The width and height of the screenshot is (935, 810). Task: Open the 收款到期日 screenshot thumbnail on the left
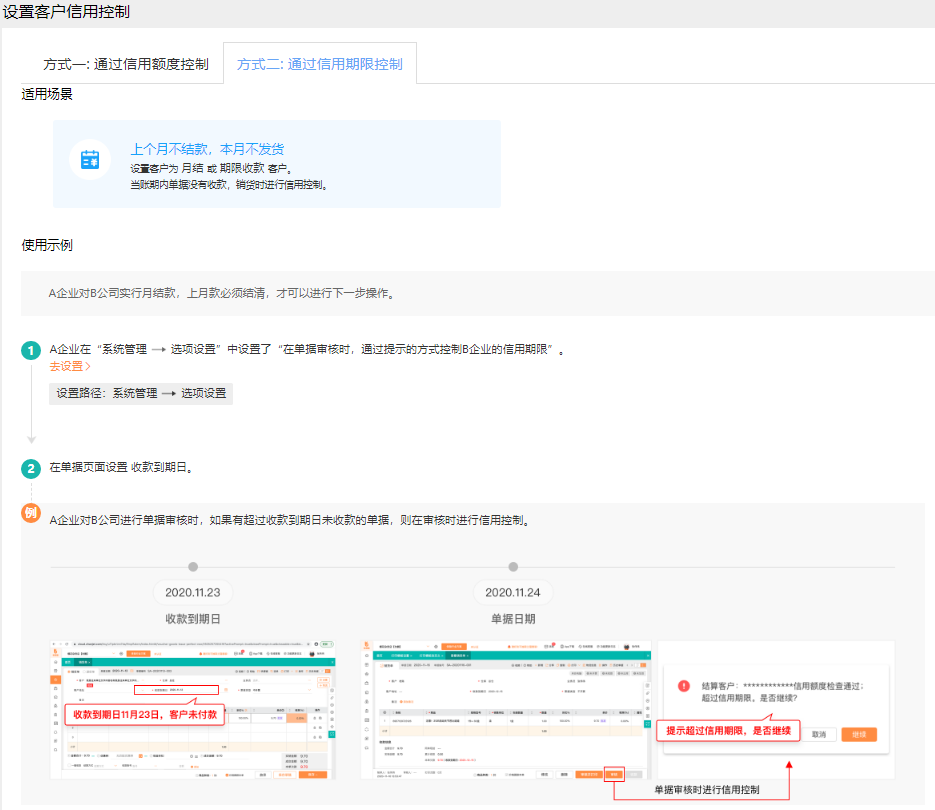tap(193, 710)
